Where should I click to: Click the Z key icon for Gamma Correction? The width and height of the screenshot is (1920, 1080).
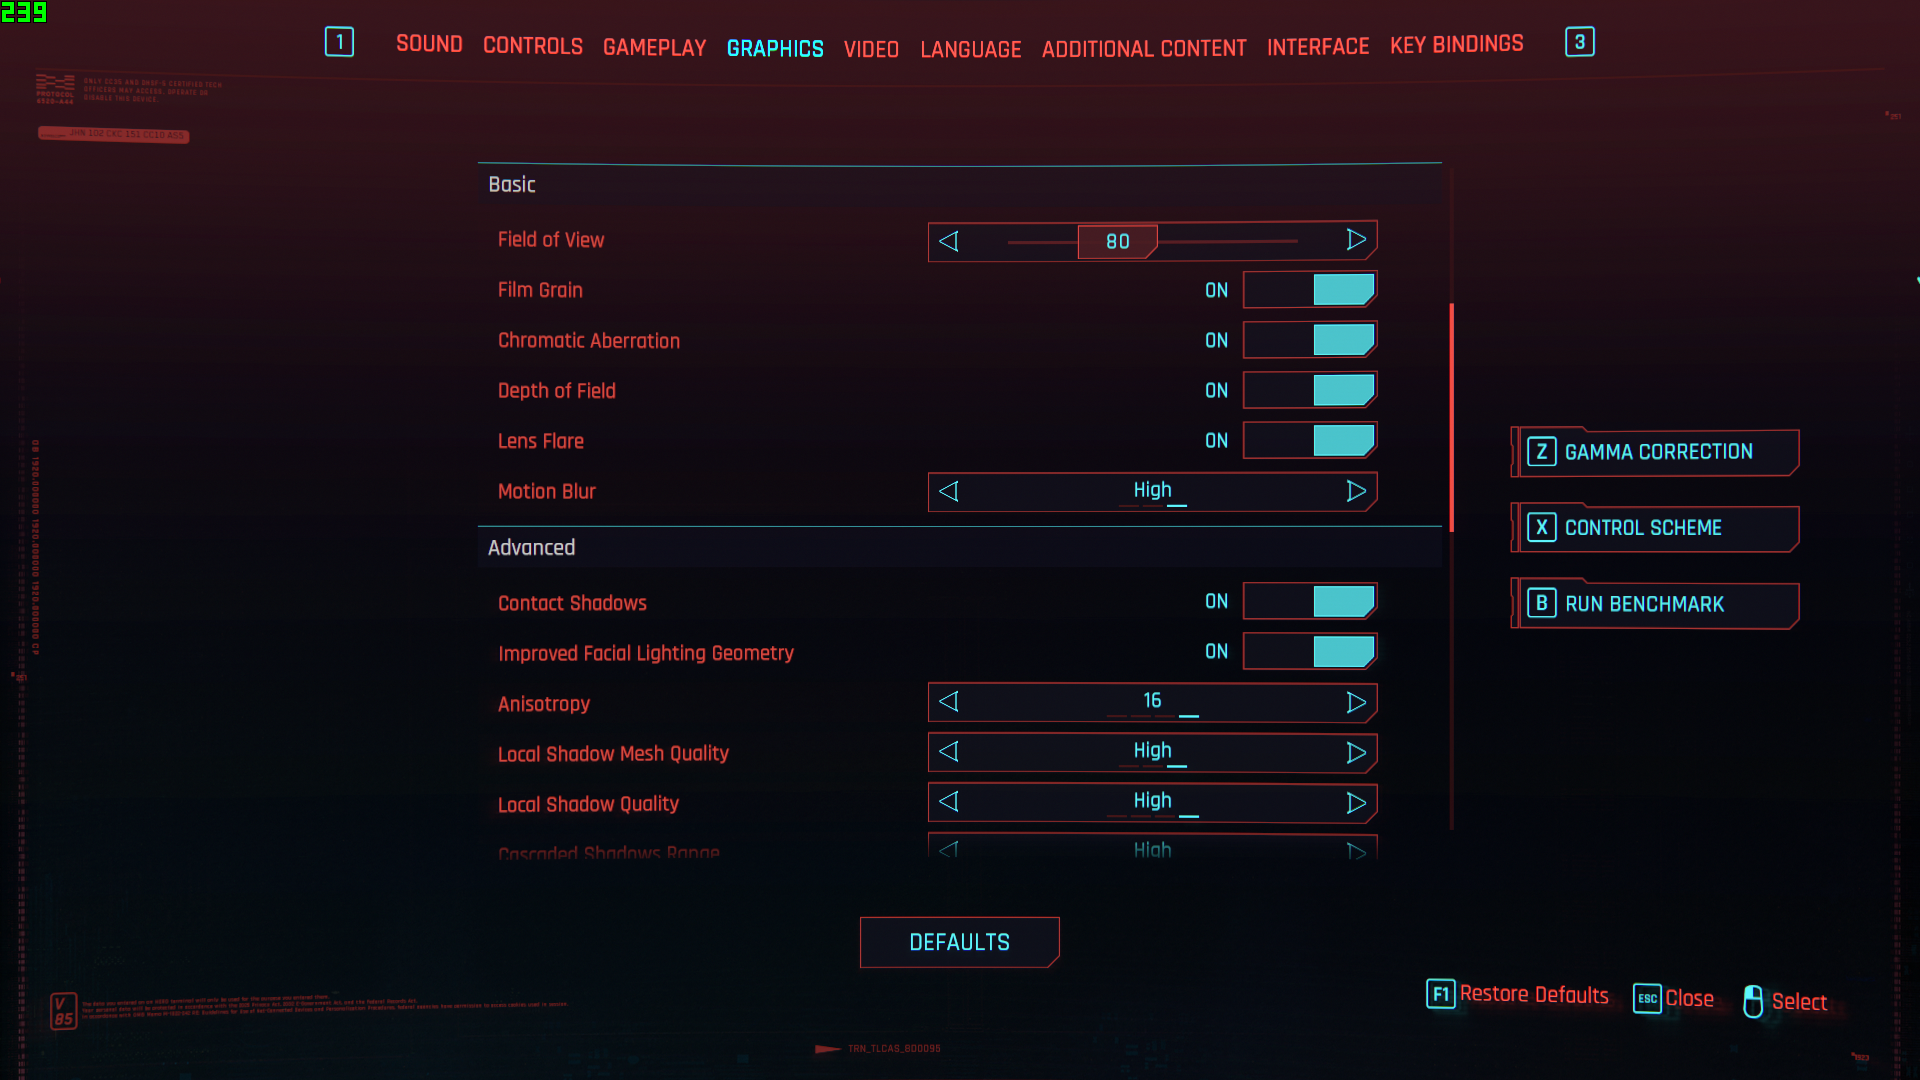1541,452
